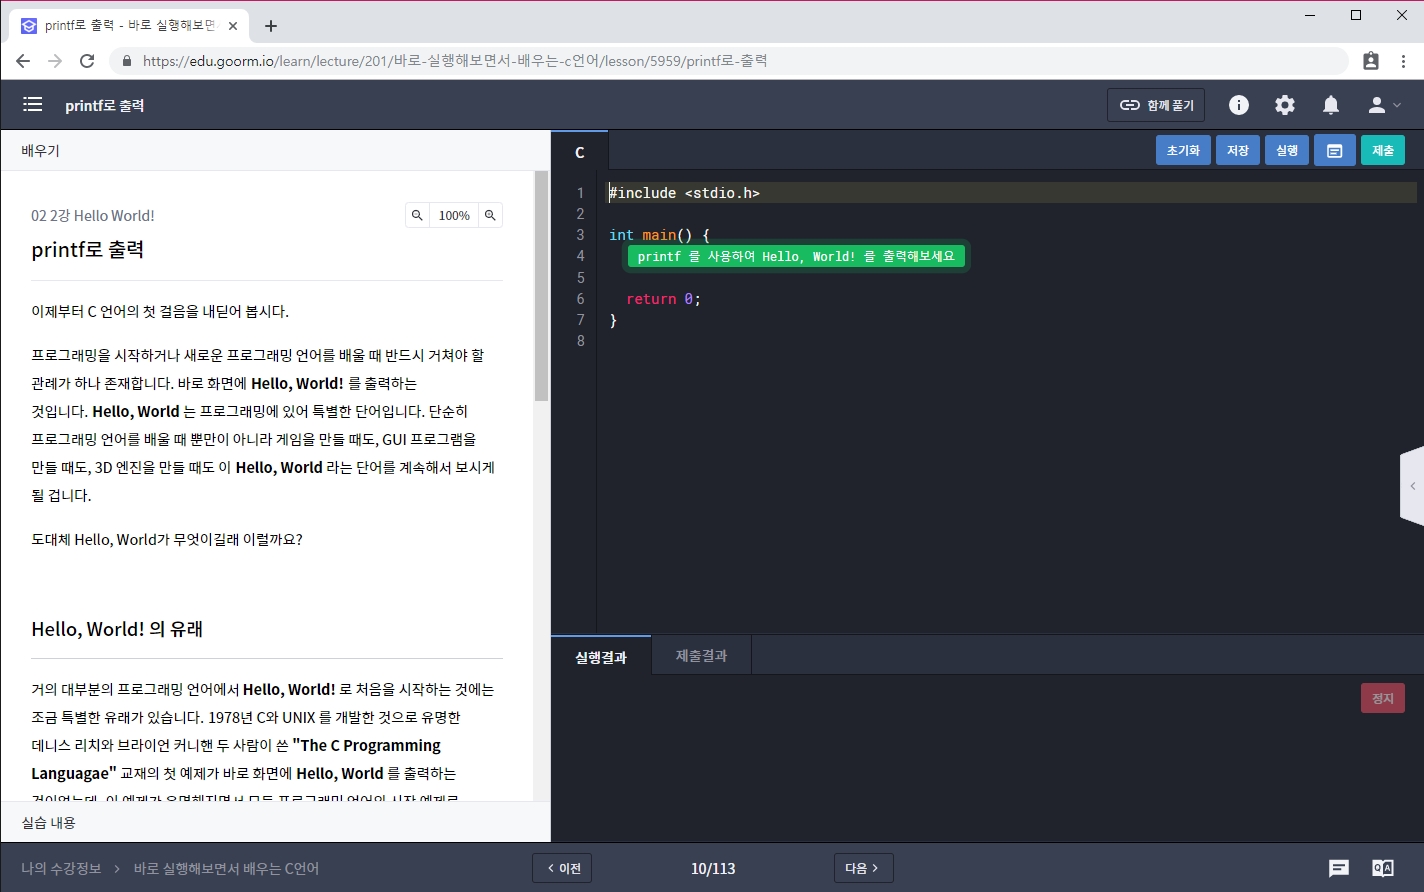The image size is (1424, 892).
Task: Click the info circle icon
Action: (1239, 105)
